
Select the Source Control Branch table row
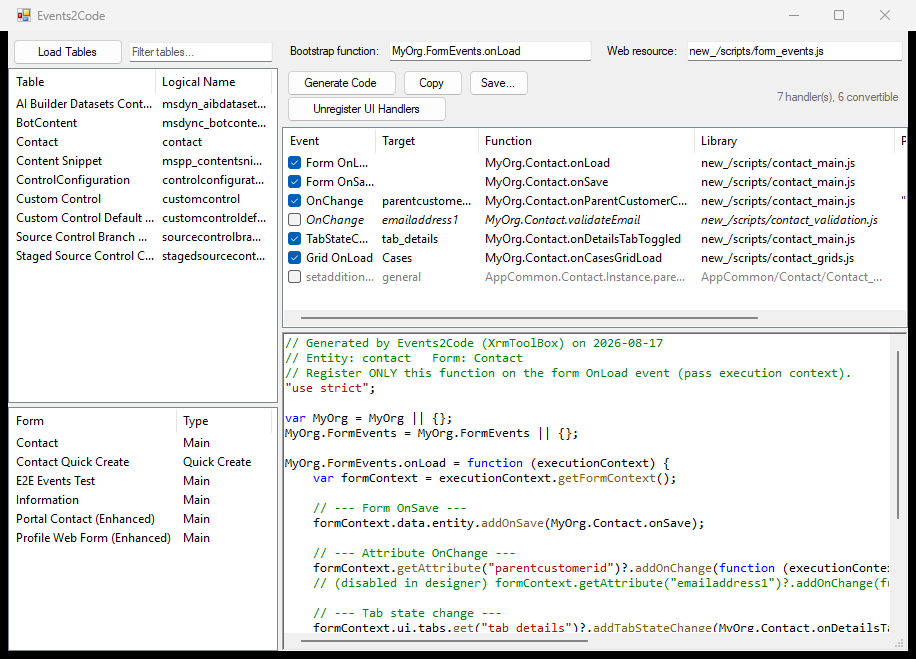pos(142,237)
